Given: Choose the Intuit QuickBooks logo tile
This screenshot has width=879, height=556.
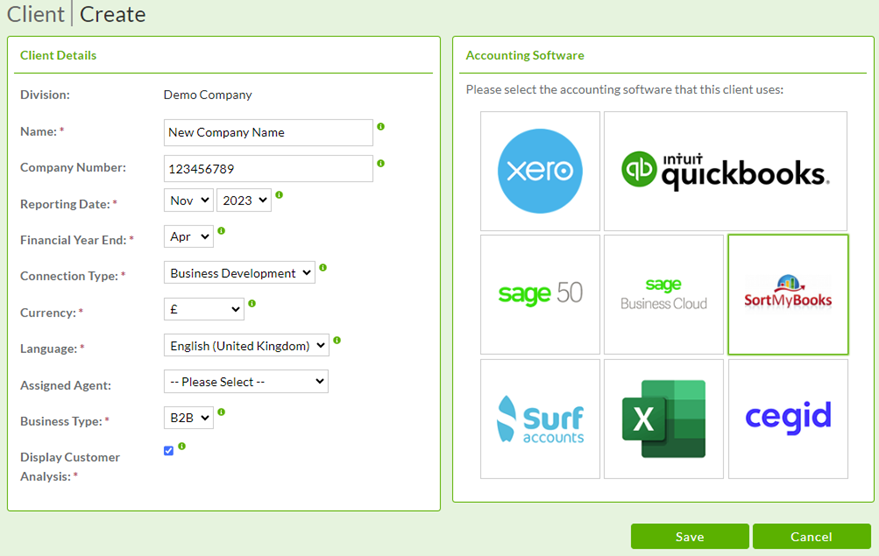Looking at the screenshot, I should tap(725, 171).
